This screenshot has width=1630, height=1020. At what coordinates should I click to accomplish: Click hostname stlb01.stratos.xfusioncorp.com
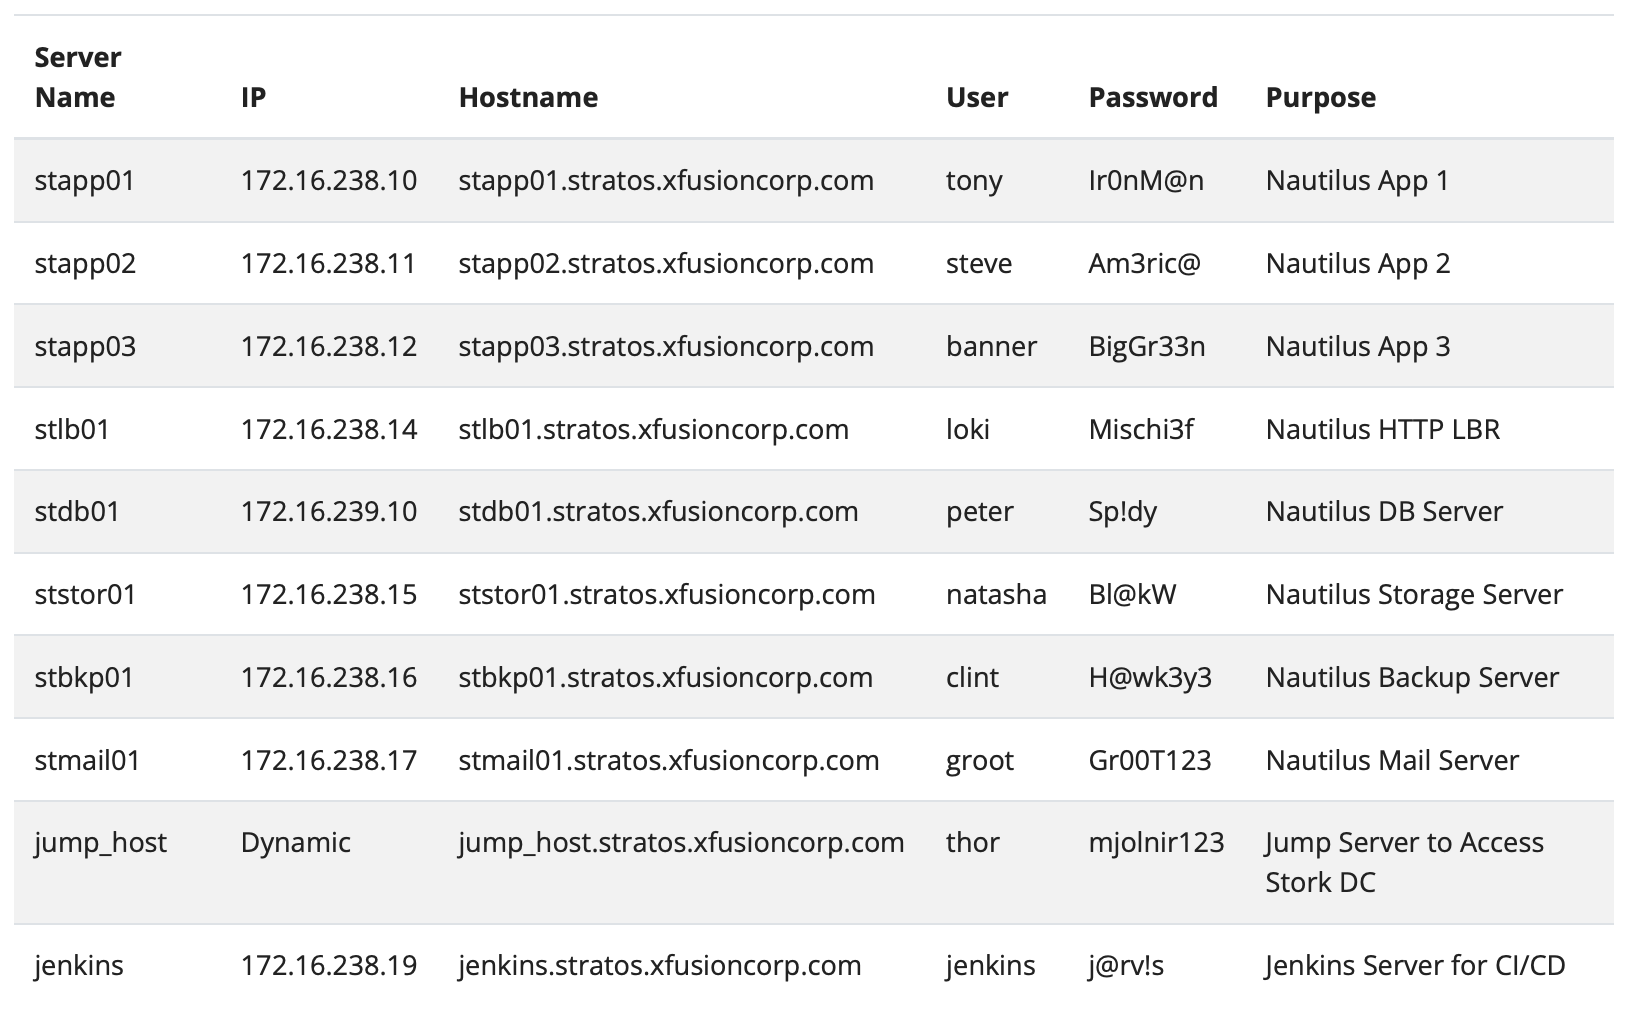[x=653, y=430]
